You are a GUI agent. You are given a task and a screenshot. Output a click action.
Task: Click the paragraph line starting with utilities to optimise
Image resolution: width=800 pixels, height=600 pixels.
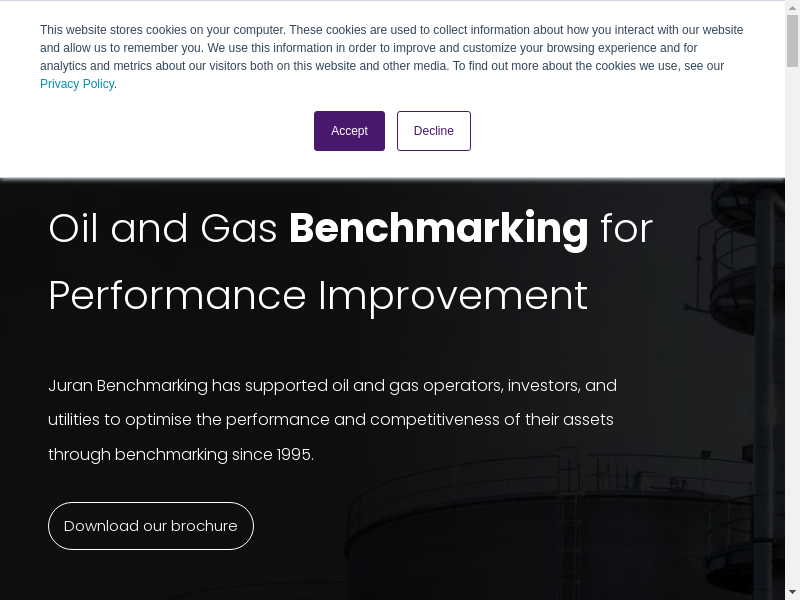point(330,420)
